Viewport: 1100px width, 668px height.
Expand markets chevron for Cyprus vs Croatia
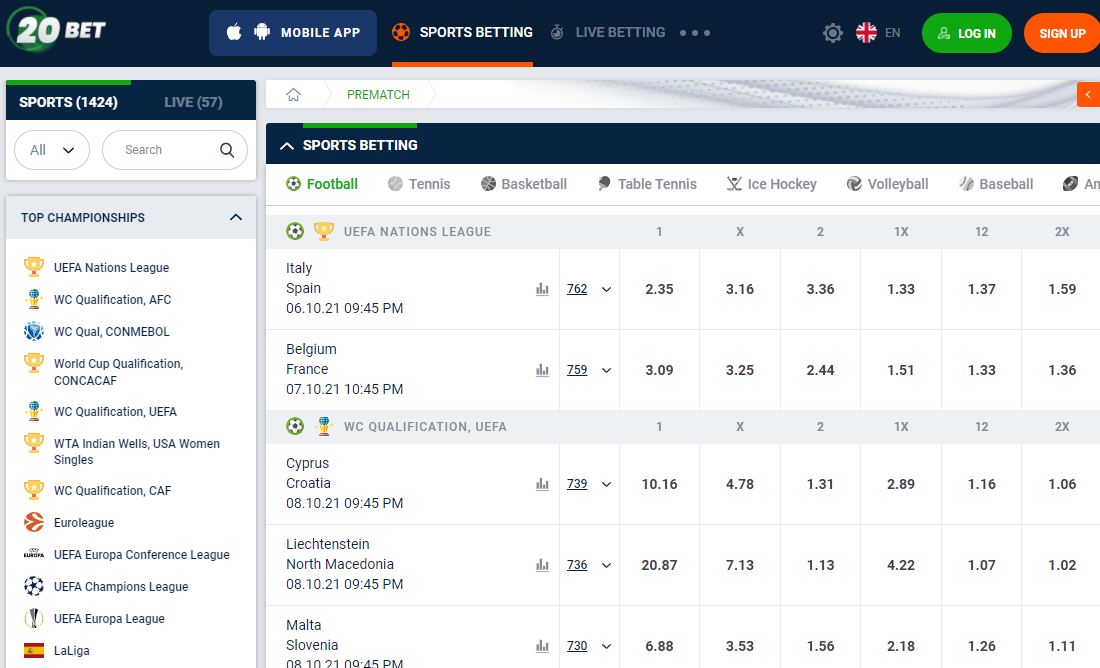coord(606,484)
